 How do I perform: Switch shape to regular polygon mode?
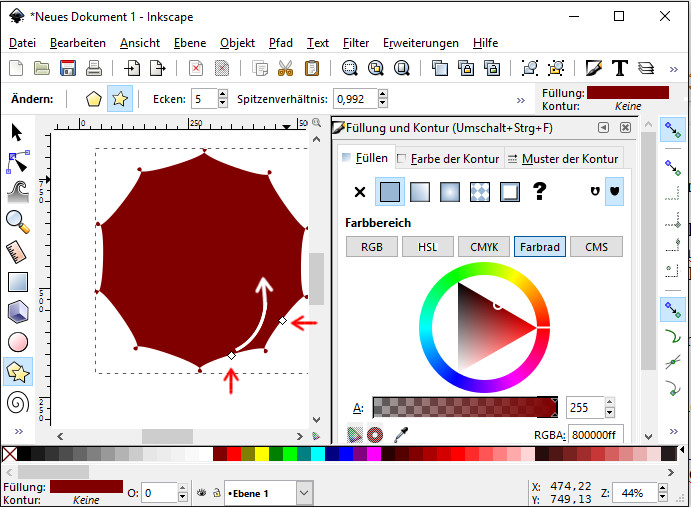[93, 99]
